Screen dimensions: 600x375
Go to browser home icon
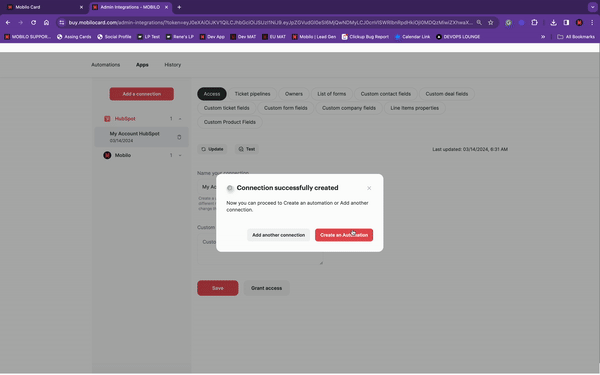(46, 23)
